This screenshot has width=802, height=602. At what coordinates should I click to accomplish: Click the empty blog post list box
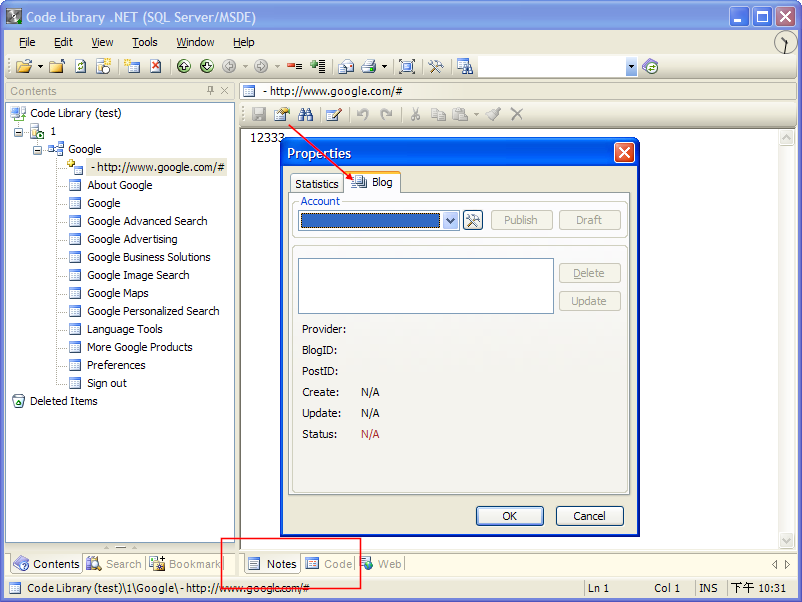point(426,285)
